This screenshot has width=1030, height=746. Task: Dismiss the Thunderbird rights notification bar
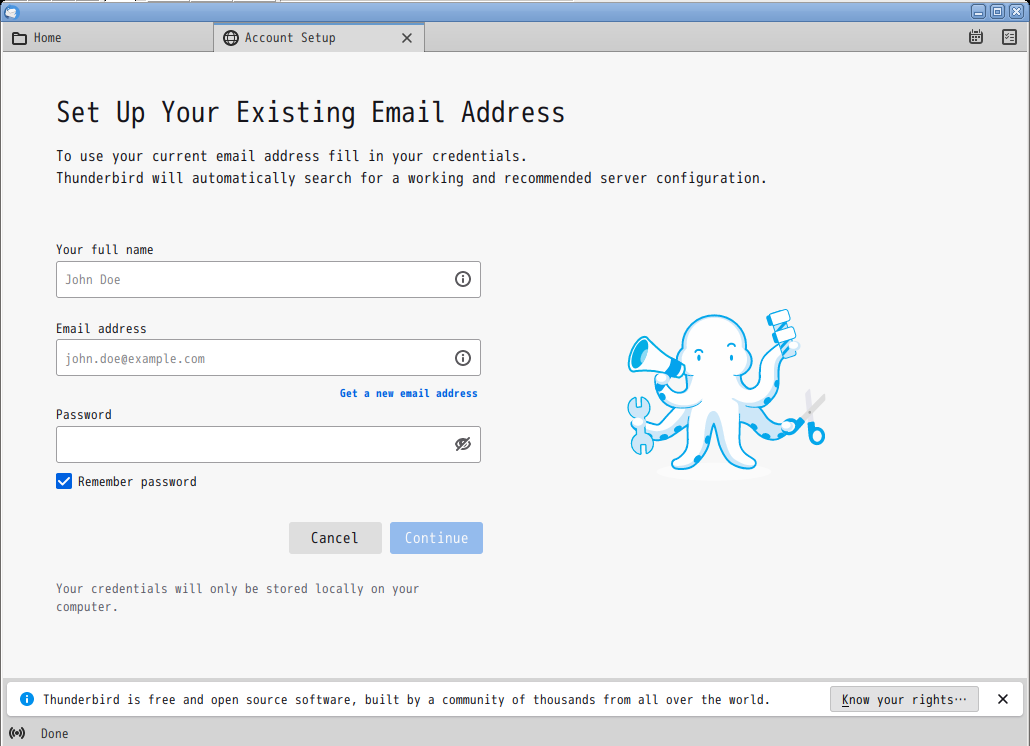[x=1003, y=699]
